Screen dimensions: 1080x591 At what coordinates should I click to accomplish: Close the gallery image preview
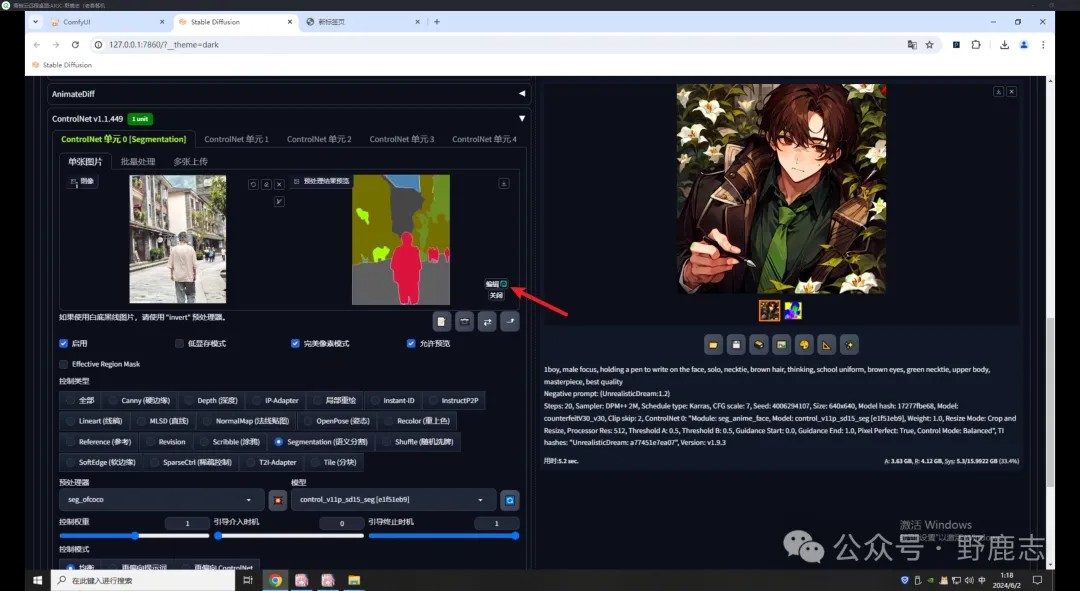point(1011,92)
